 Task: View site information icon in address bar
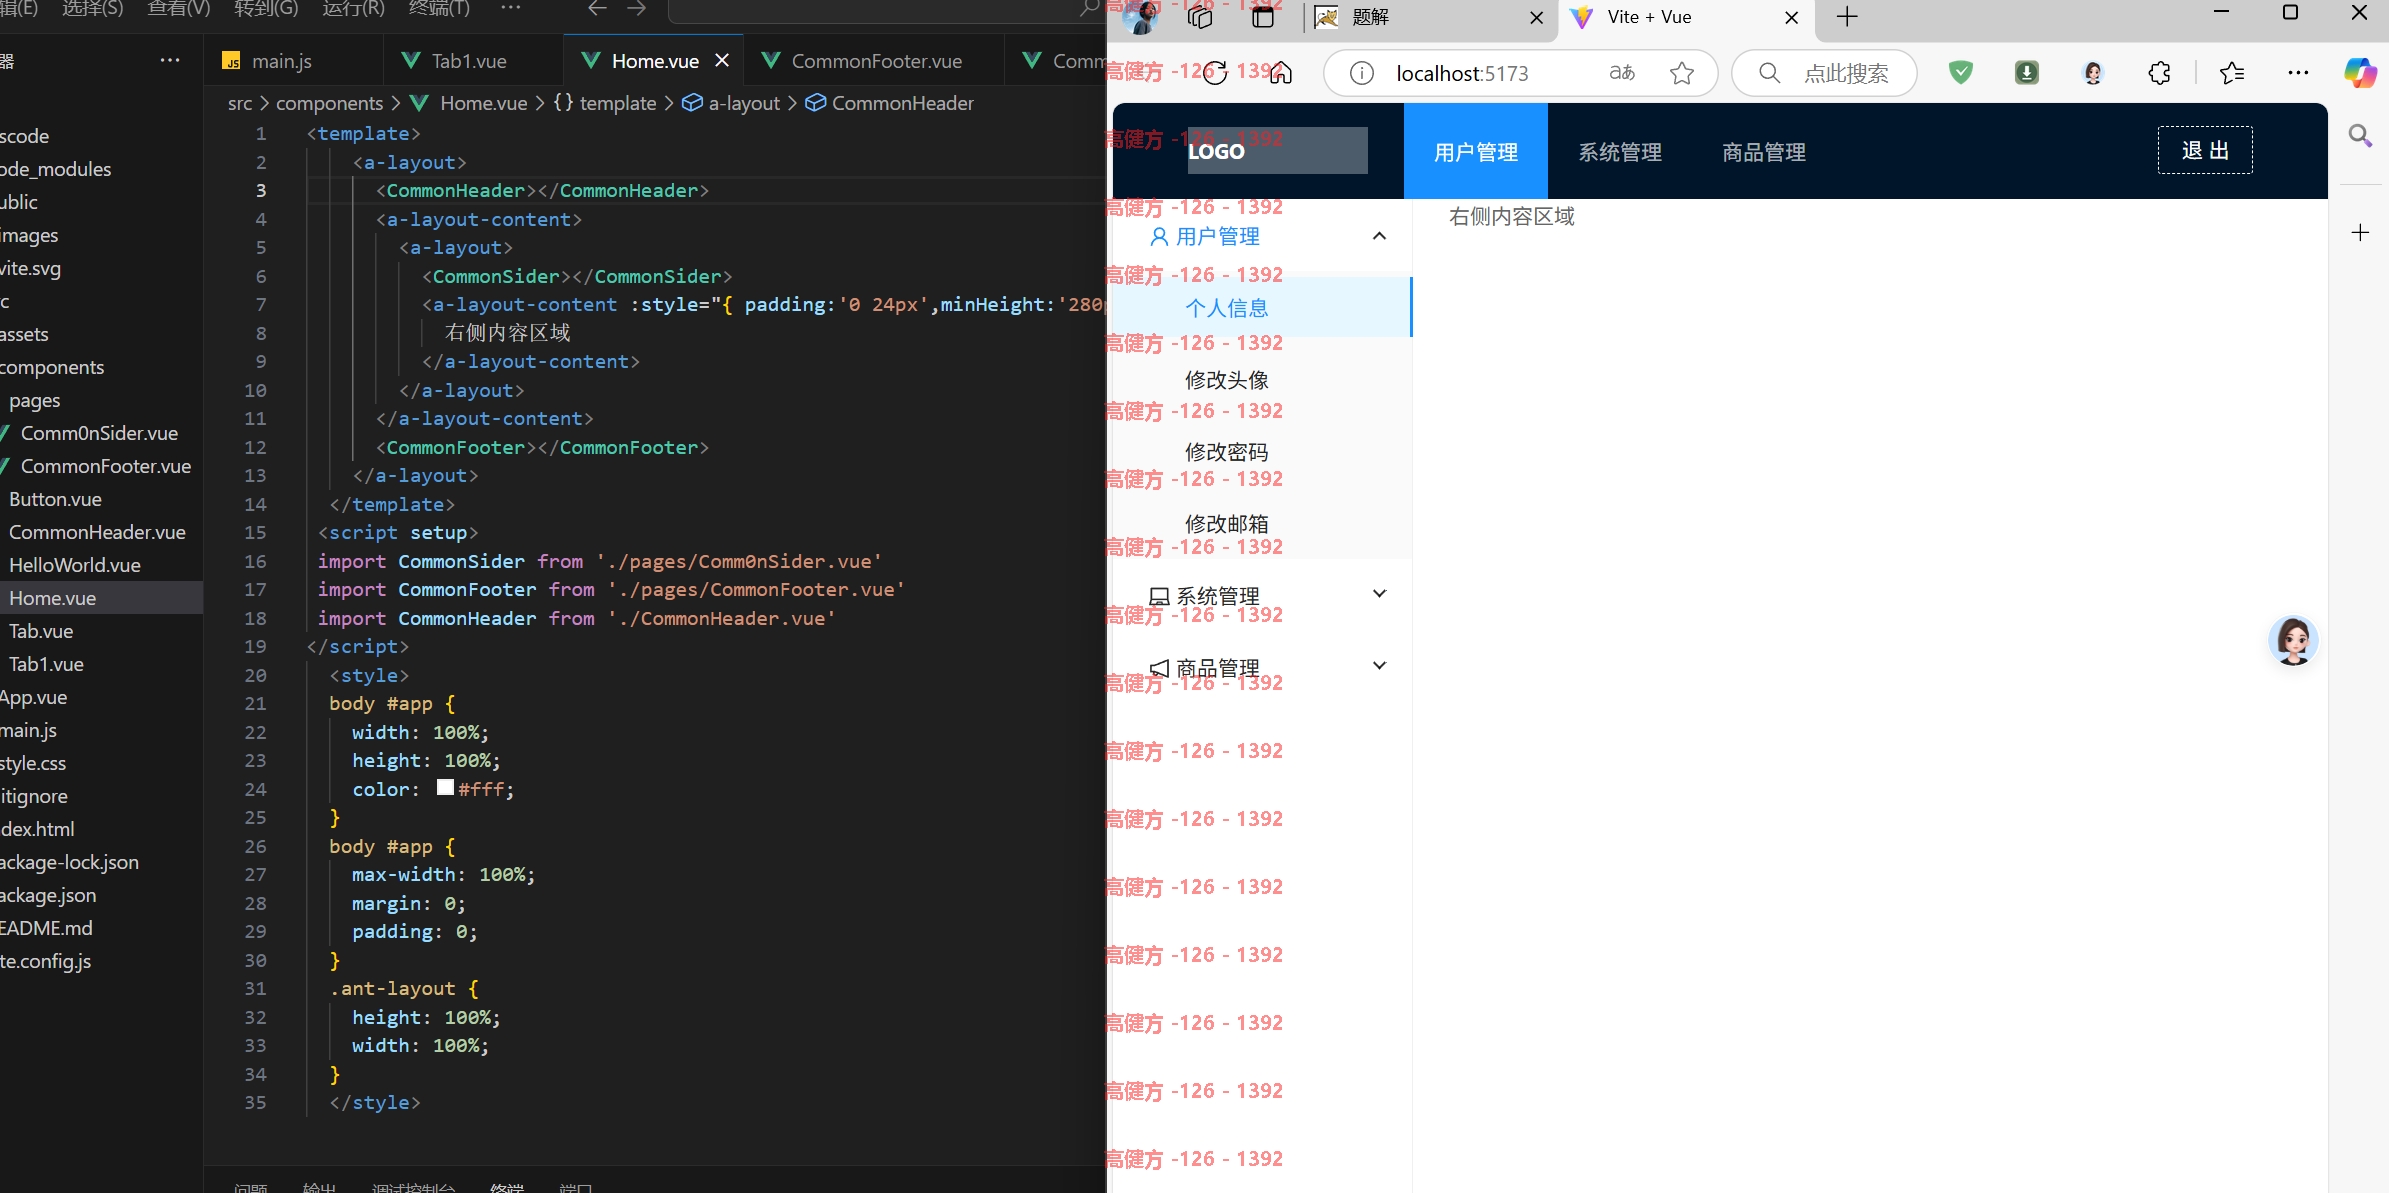[x=1361, y=73]
